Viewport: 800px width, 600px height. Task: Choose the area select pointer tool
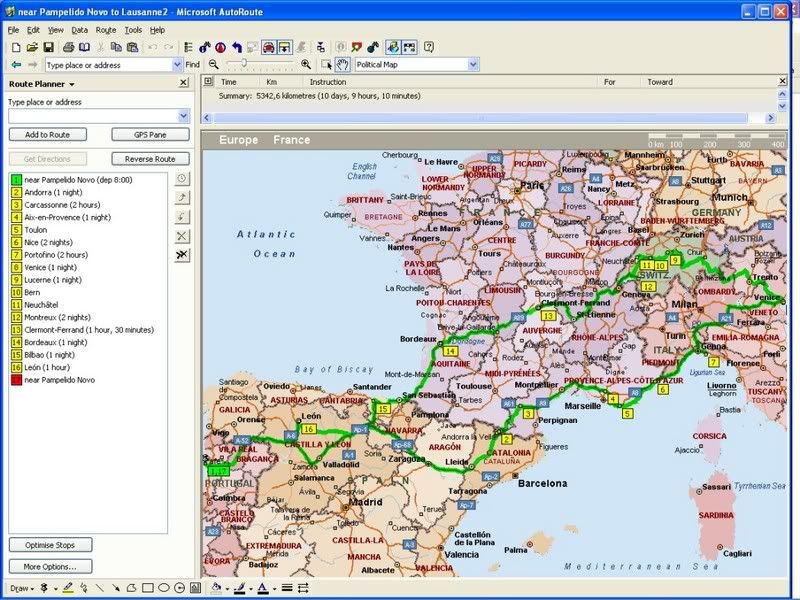(327, 64)
